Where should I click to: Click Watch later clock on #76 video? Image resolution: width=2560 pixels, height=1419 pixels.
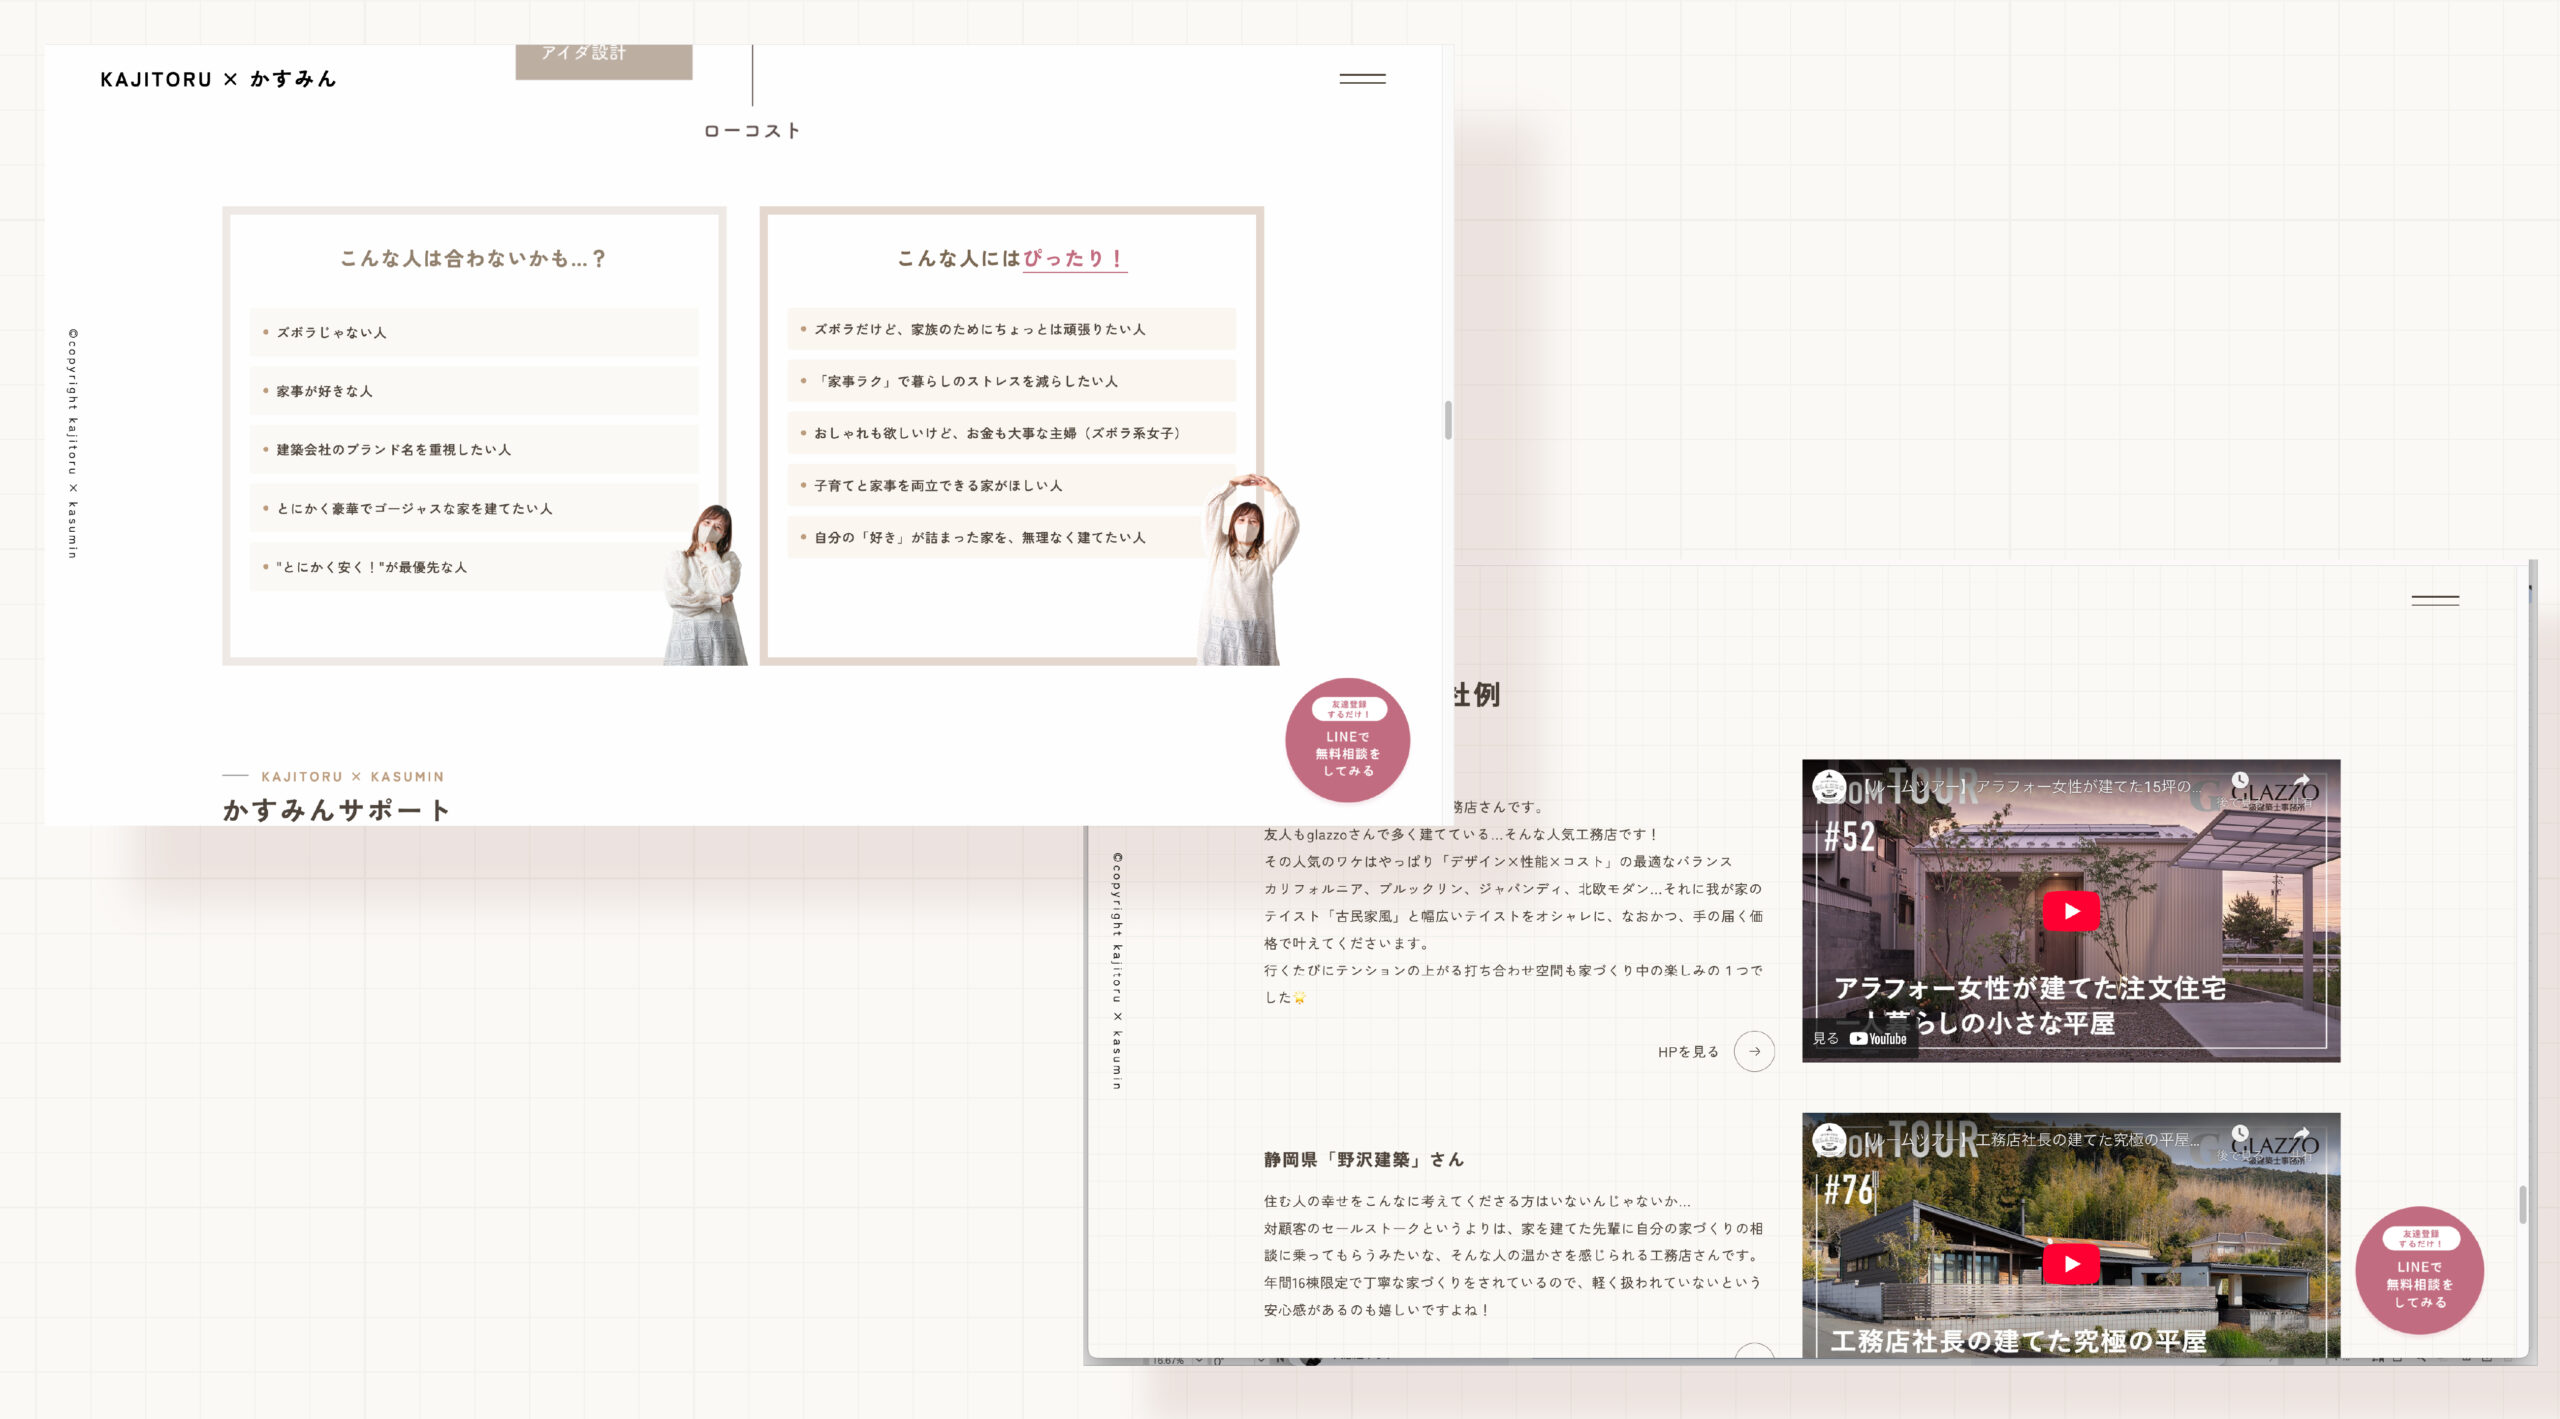[2240, 1134]
